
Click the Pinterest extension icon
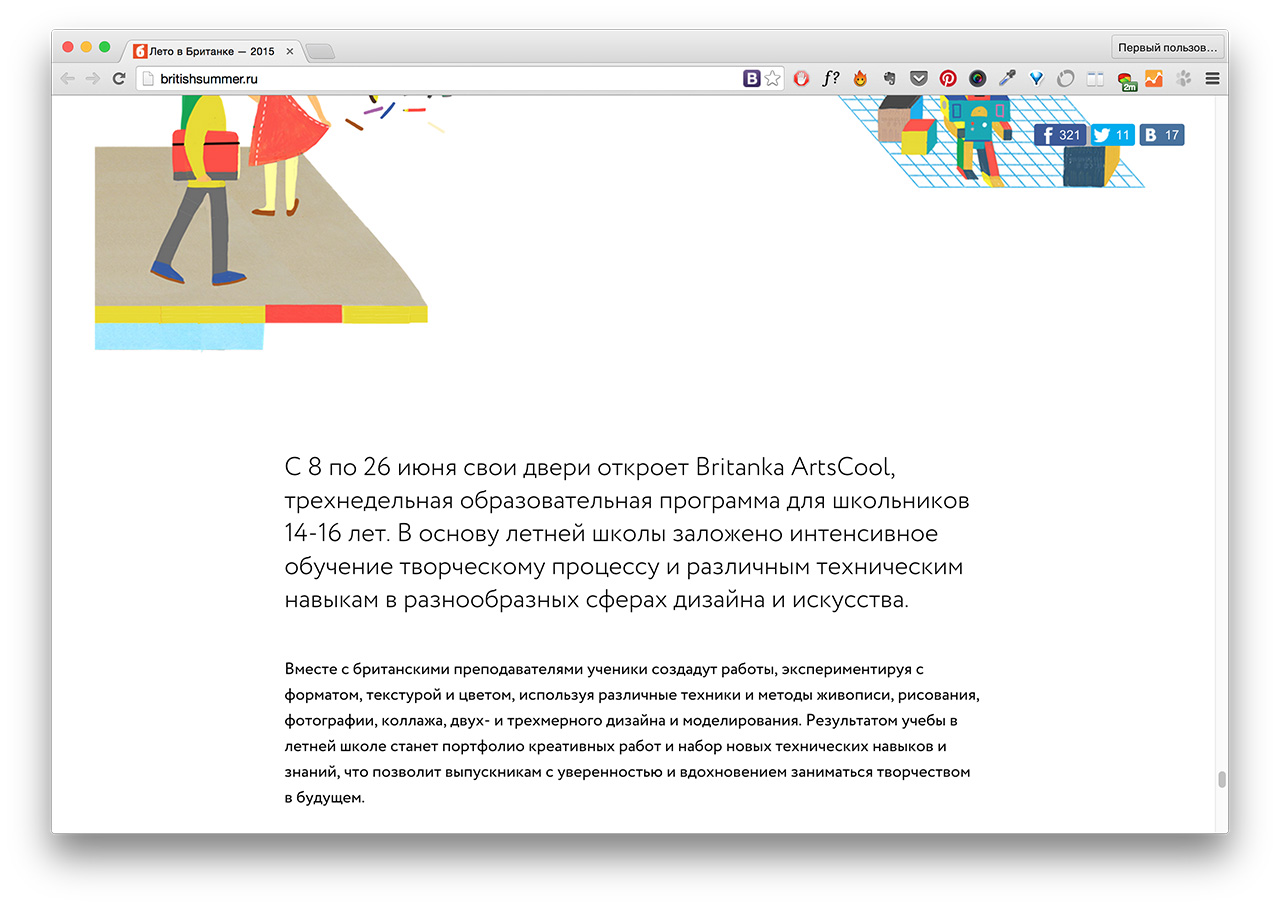coord(948,78)
